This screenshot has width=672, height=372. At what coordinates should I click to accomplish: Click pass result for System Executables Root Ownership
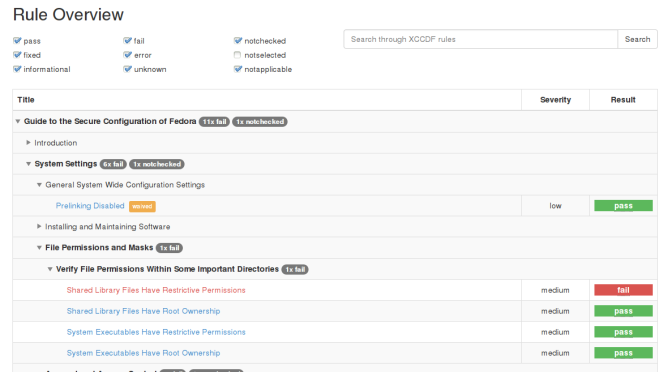click(623, 353)
